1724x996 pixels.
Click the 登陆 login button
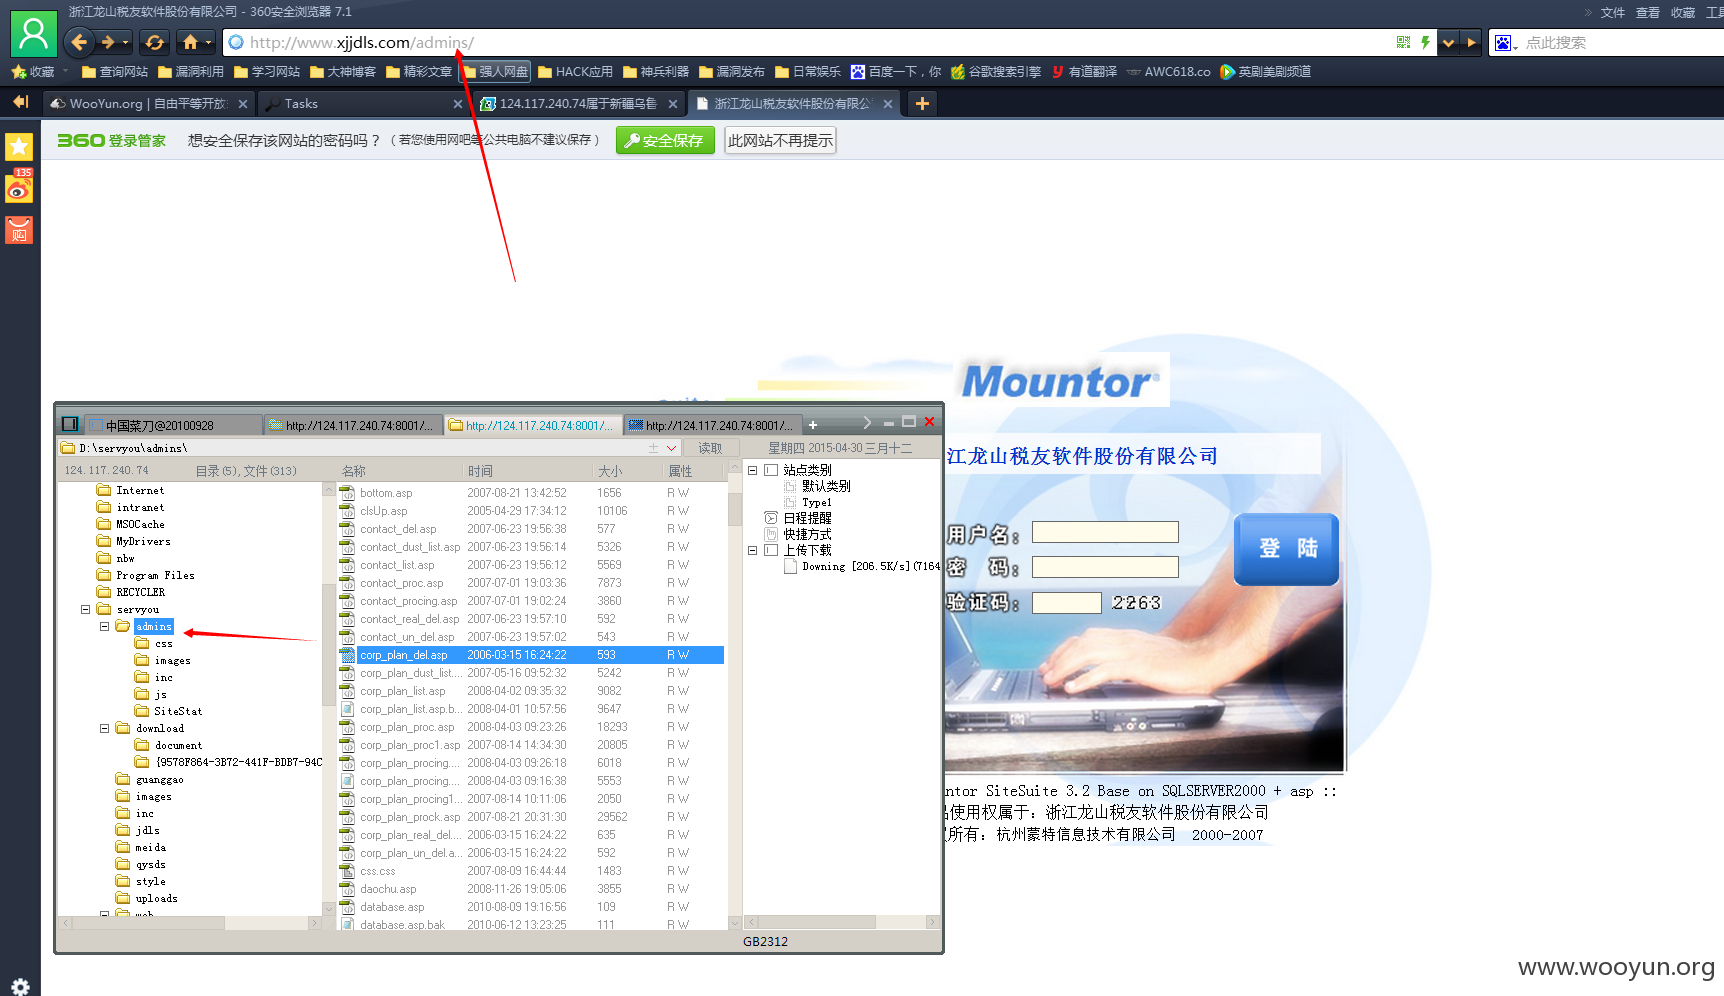[1286, 549]
